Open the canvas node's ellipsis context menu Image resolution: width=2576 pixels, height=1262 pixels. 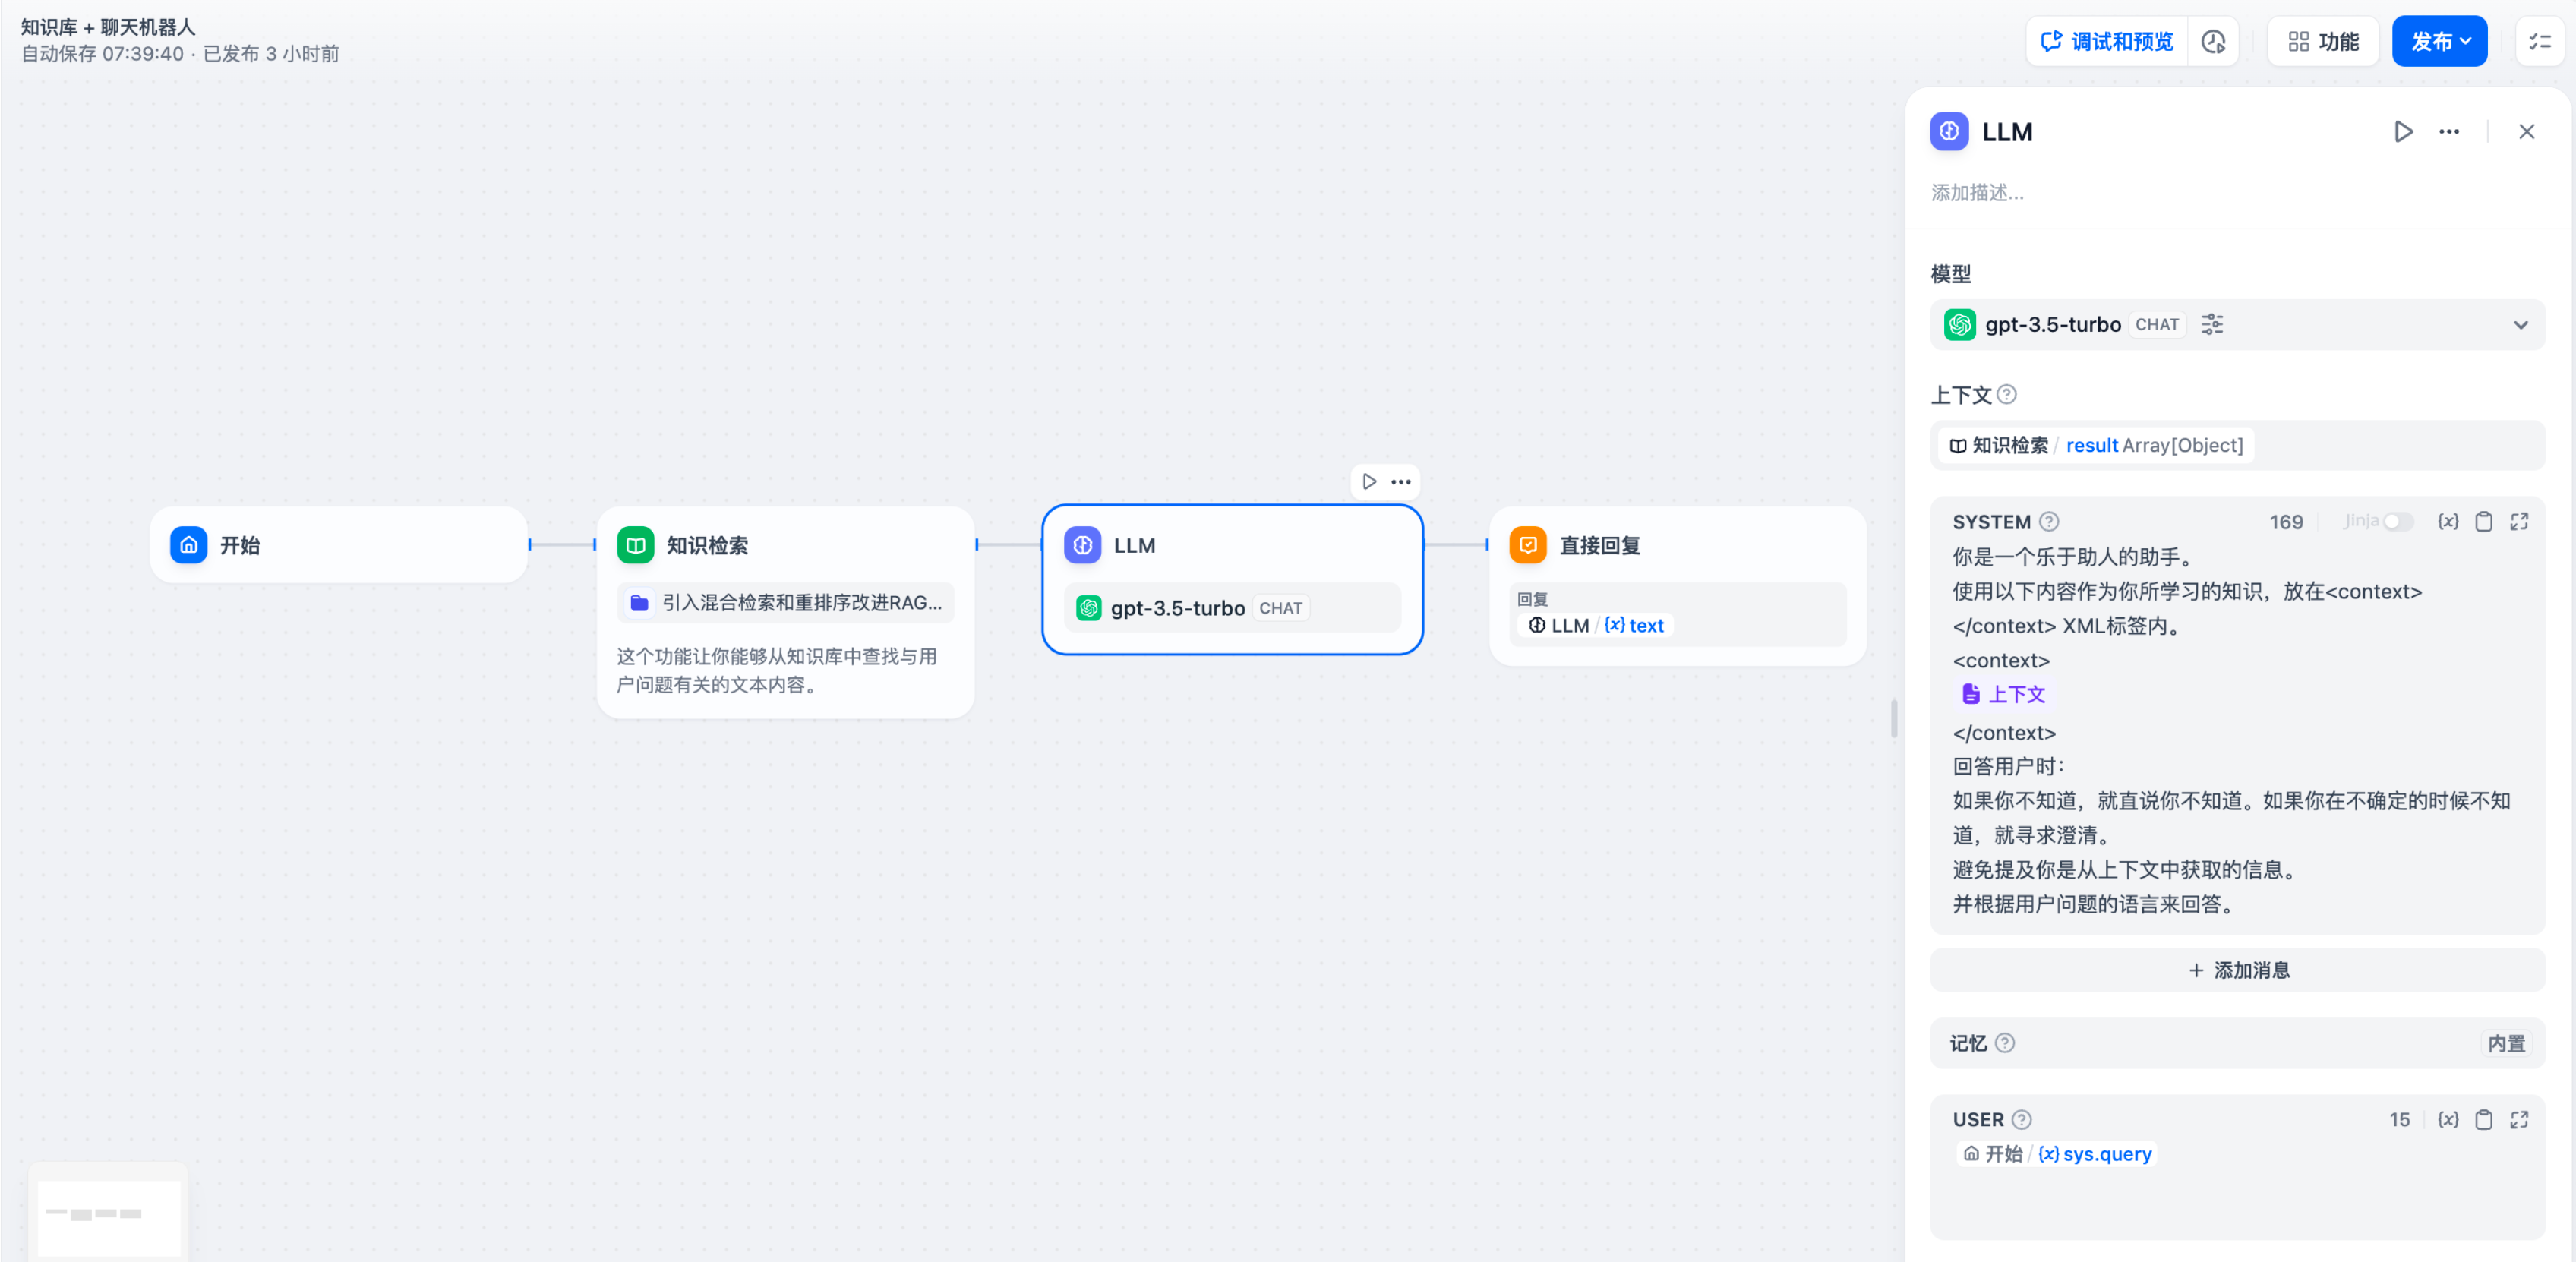[1400, 481]
